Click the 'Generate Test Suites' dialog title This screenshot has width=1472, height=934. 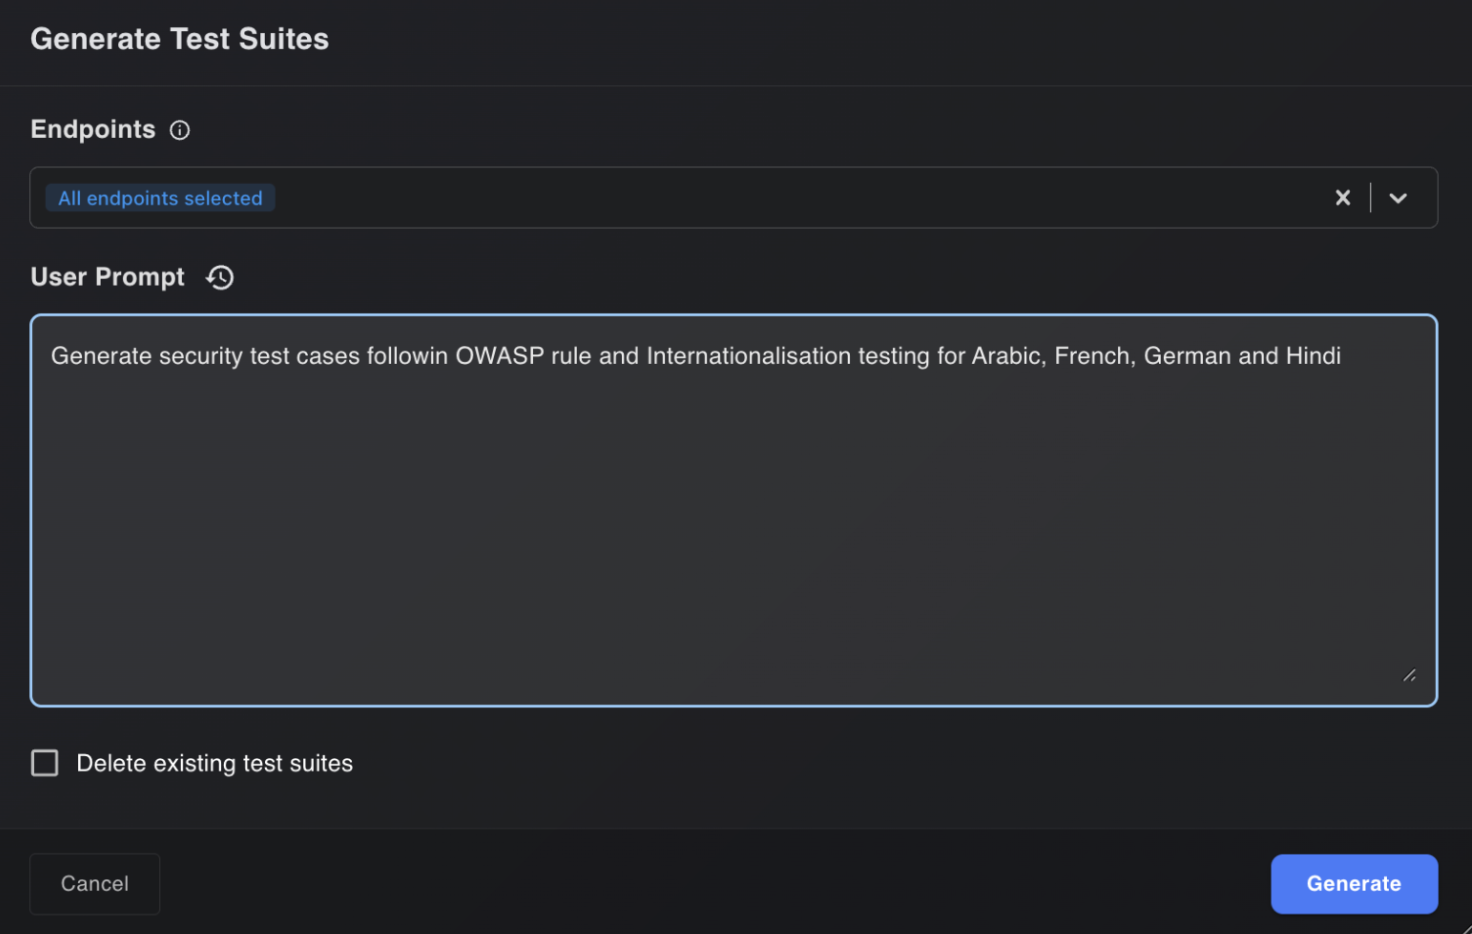point(180,39)
